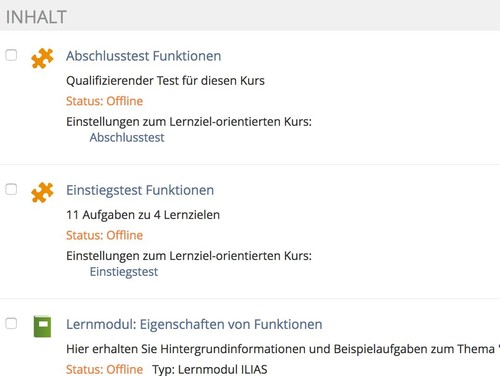This screenshot has width=500, height=376.
Task: Click the text 11 Aufgaben zu 4 Lernzielen
Action: (143, 215)
